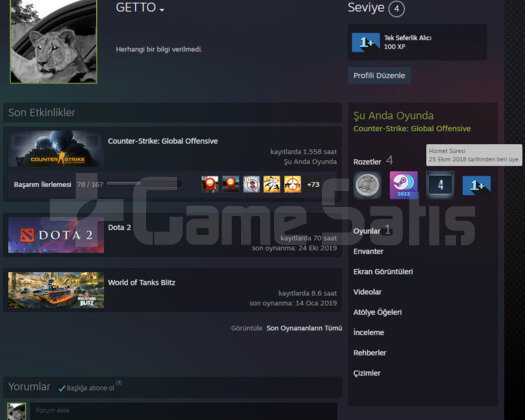
Task: Open the Counter-Strike banner thumbnail in recent activity
Action: pos(56,149)
